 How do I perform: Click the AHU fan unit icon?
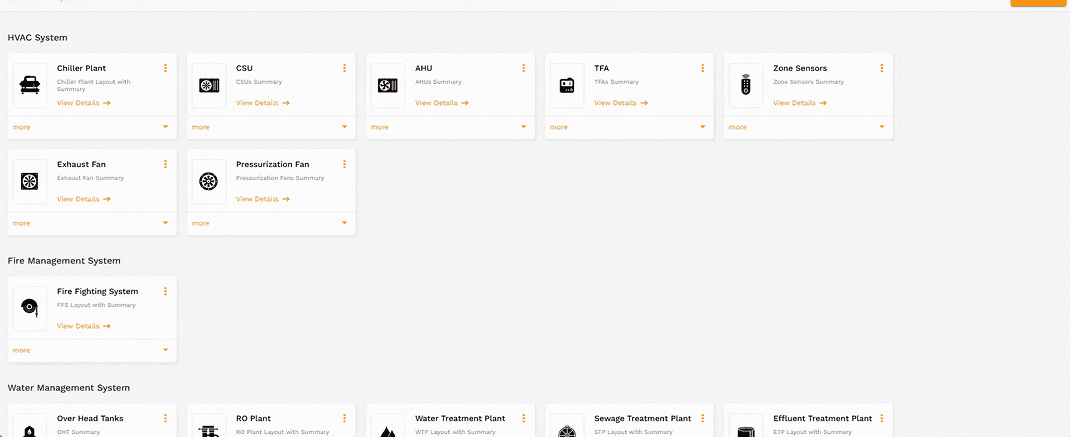tap(388, 85)
